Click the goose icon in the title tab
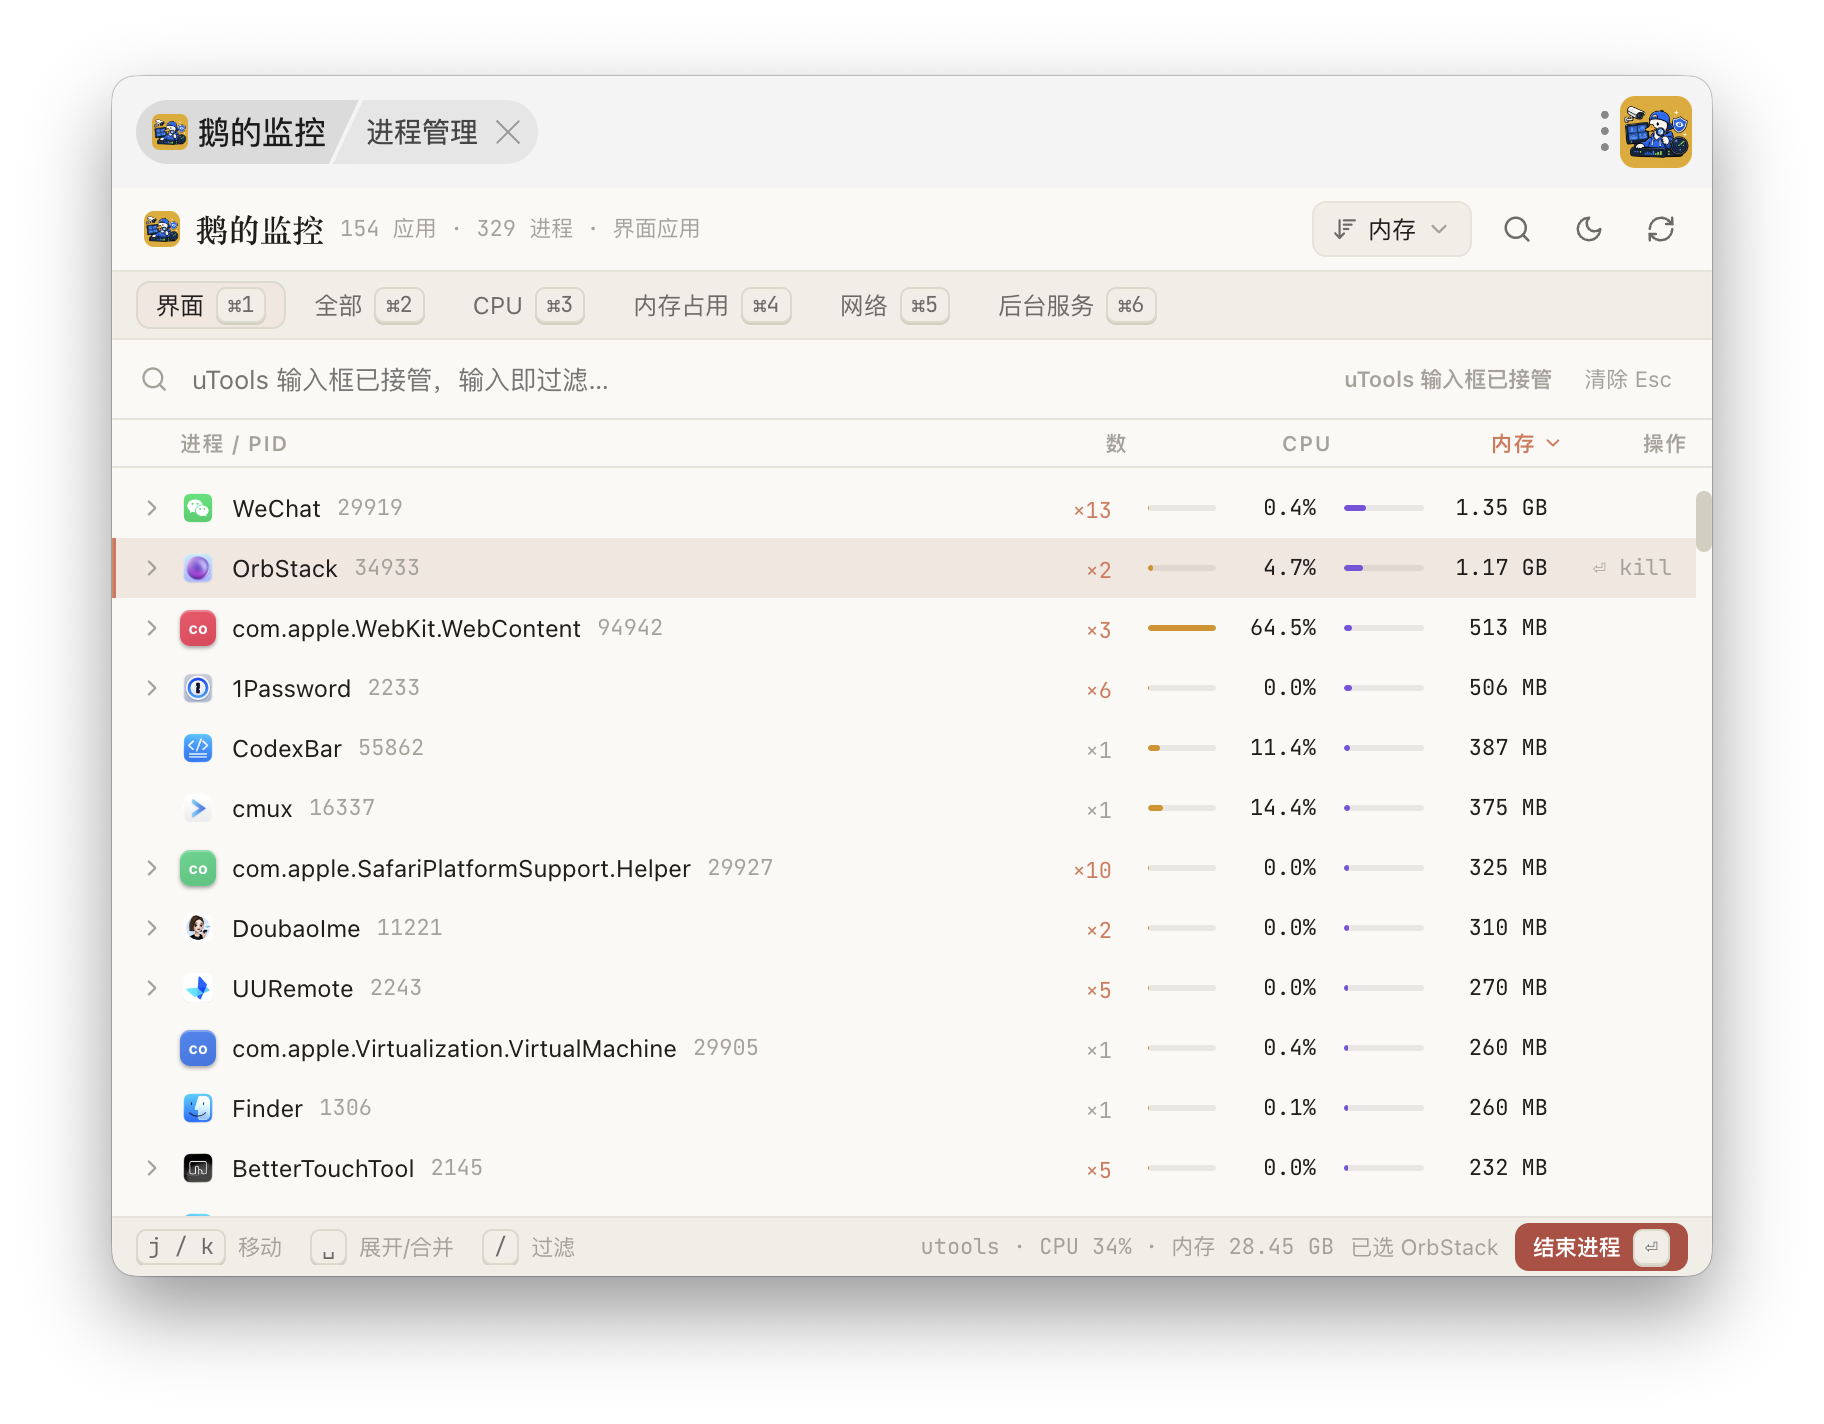The height and width of the screenshot is (1424, 1824). pyautogui.click(x=170, y=131)
